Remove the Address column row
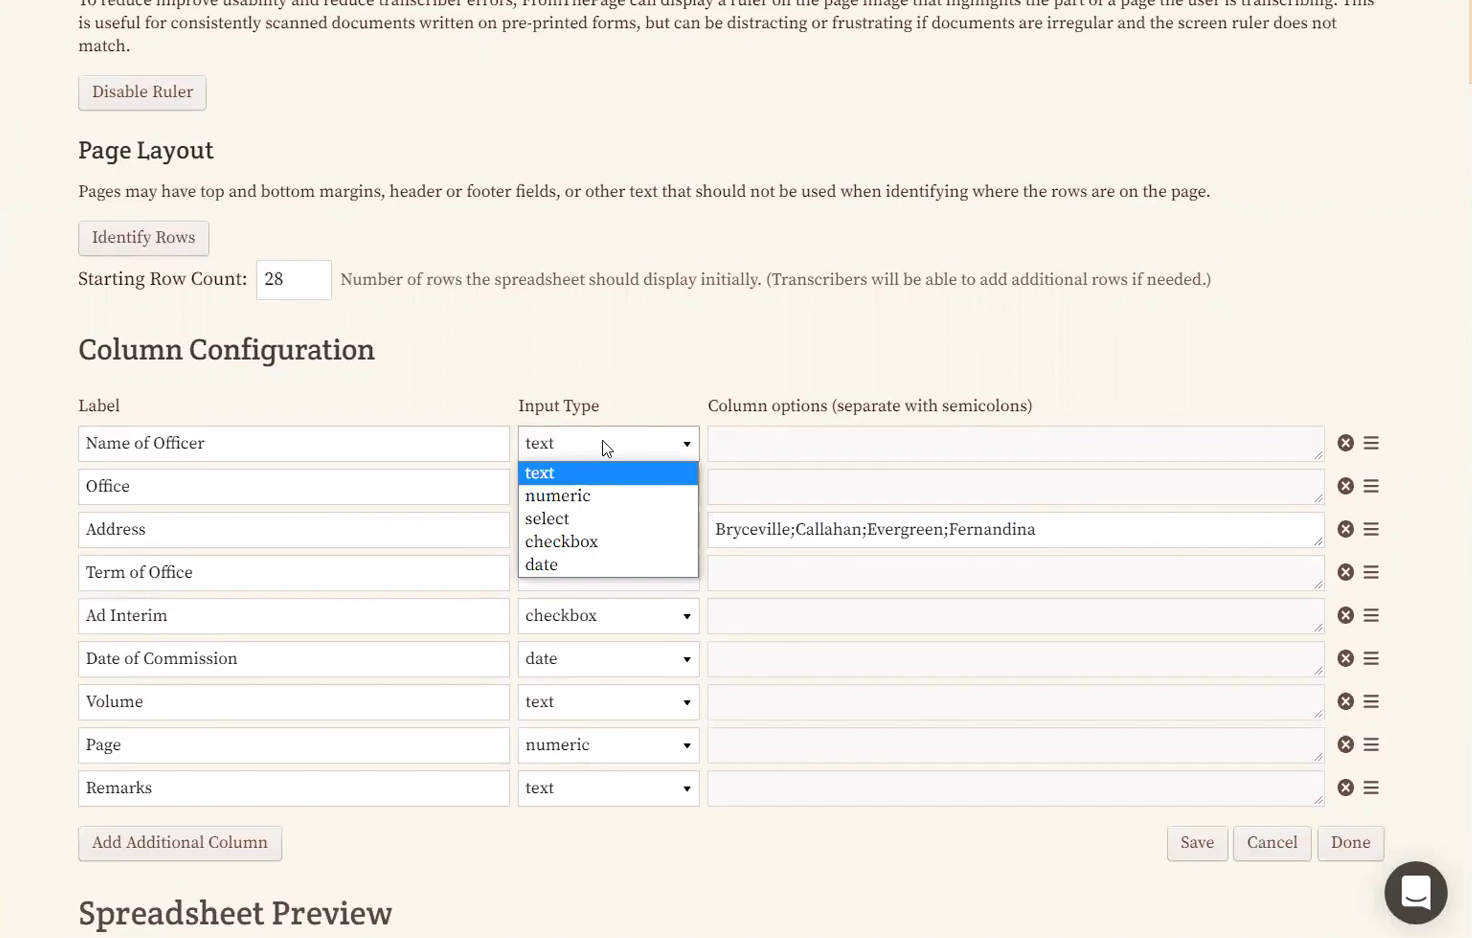The width and height of the screenshot is (1472, 938). (1345, 529)
